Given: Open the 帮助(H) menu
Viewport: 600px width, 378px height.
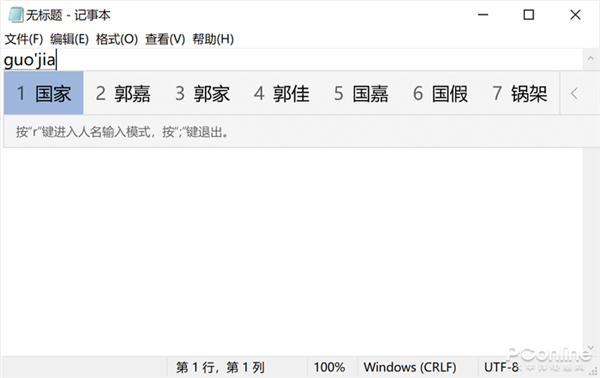Looking at the screenshot, I should [x=213, y=39].
